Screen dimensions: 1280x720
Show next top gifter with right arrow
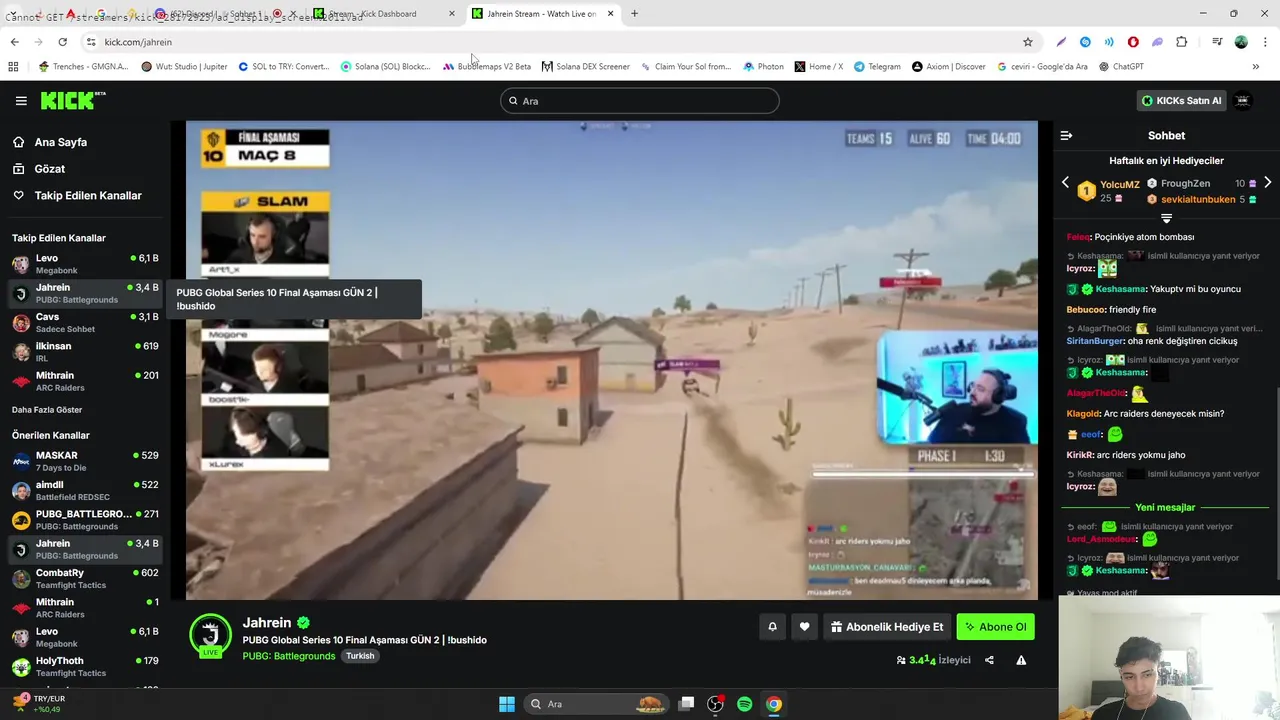tap(1267, 183)
